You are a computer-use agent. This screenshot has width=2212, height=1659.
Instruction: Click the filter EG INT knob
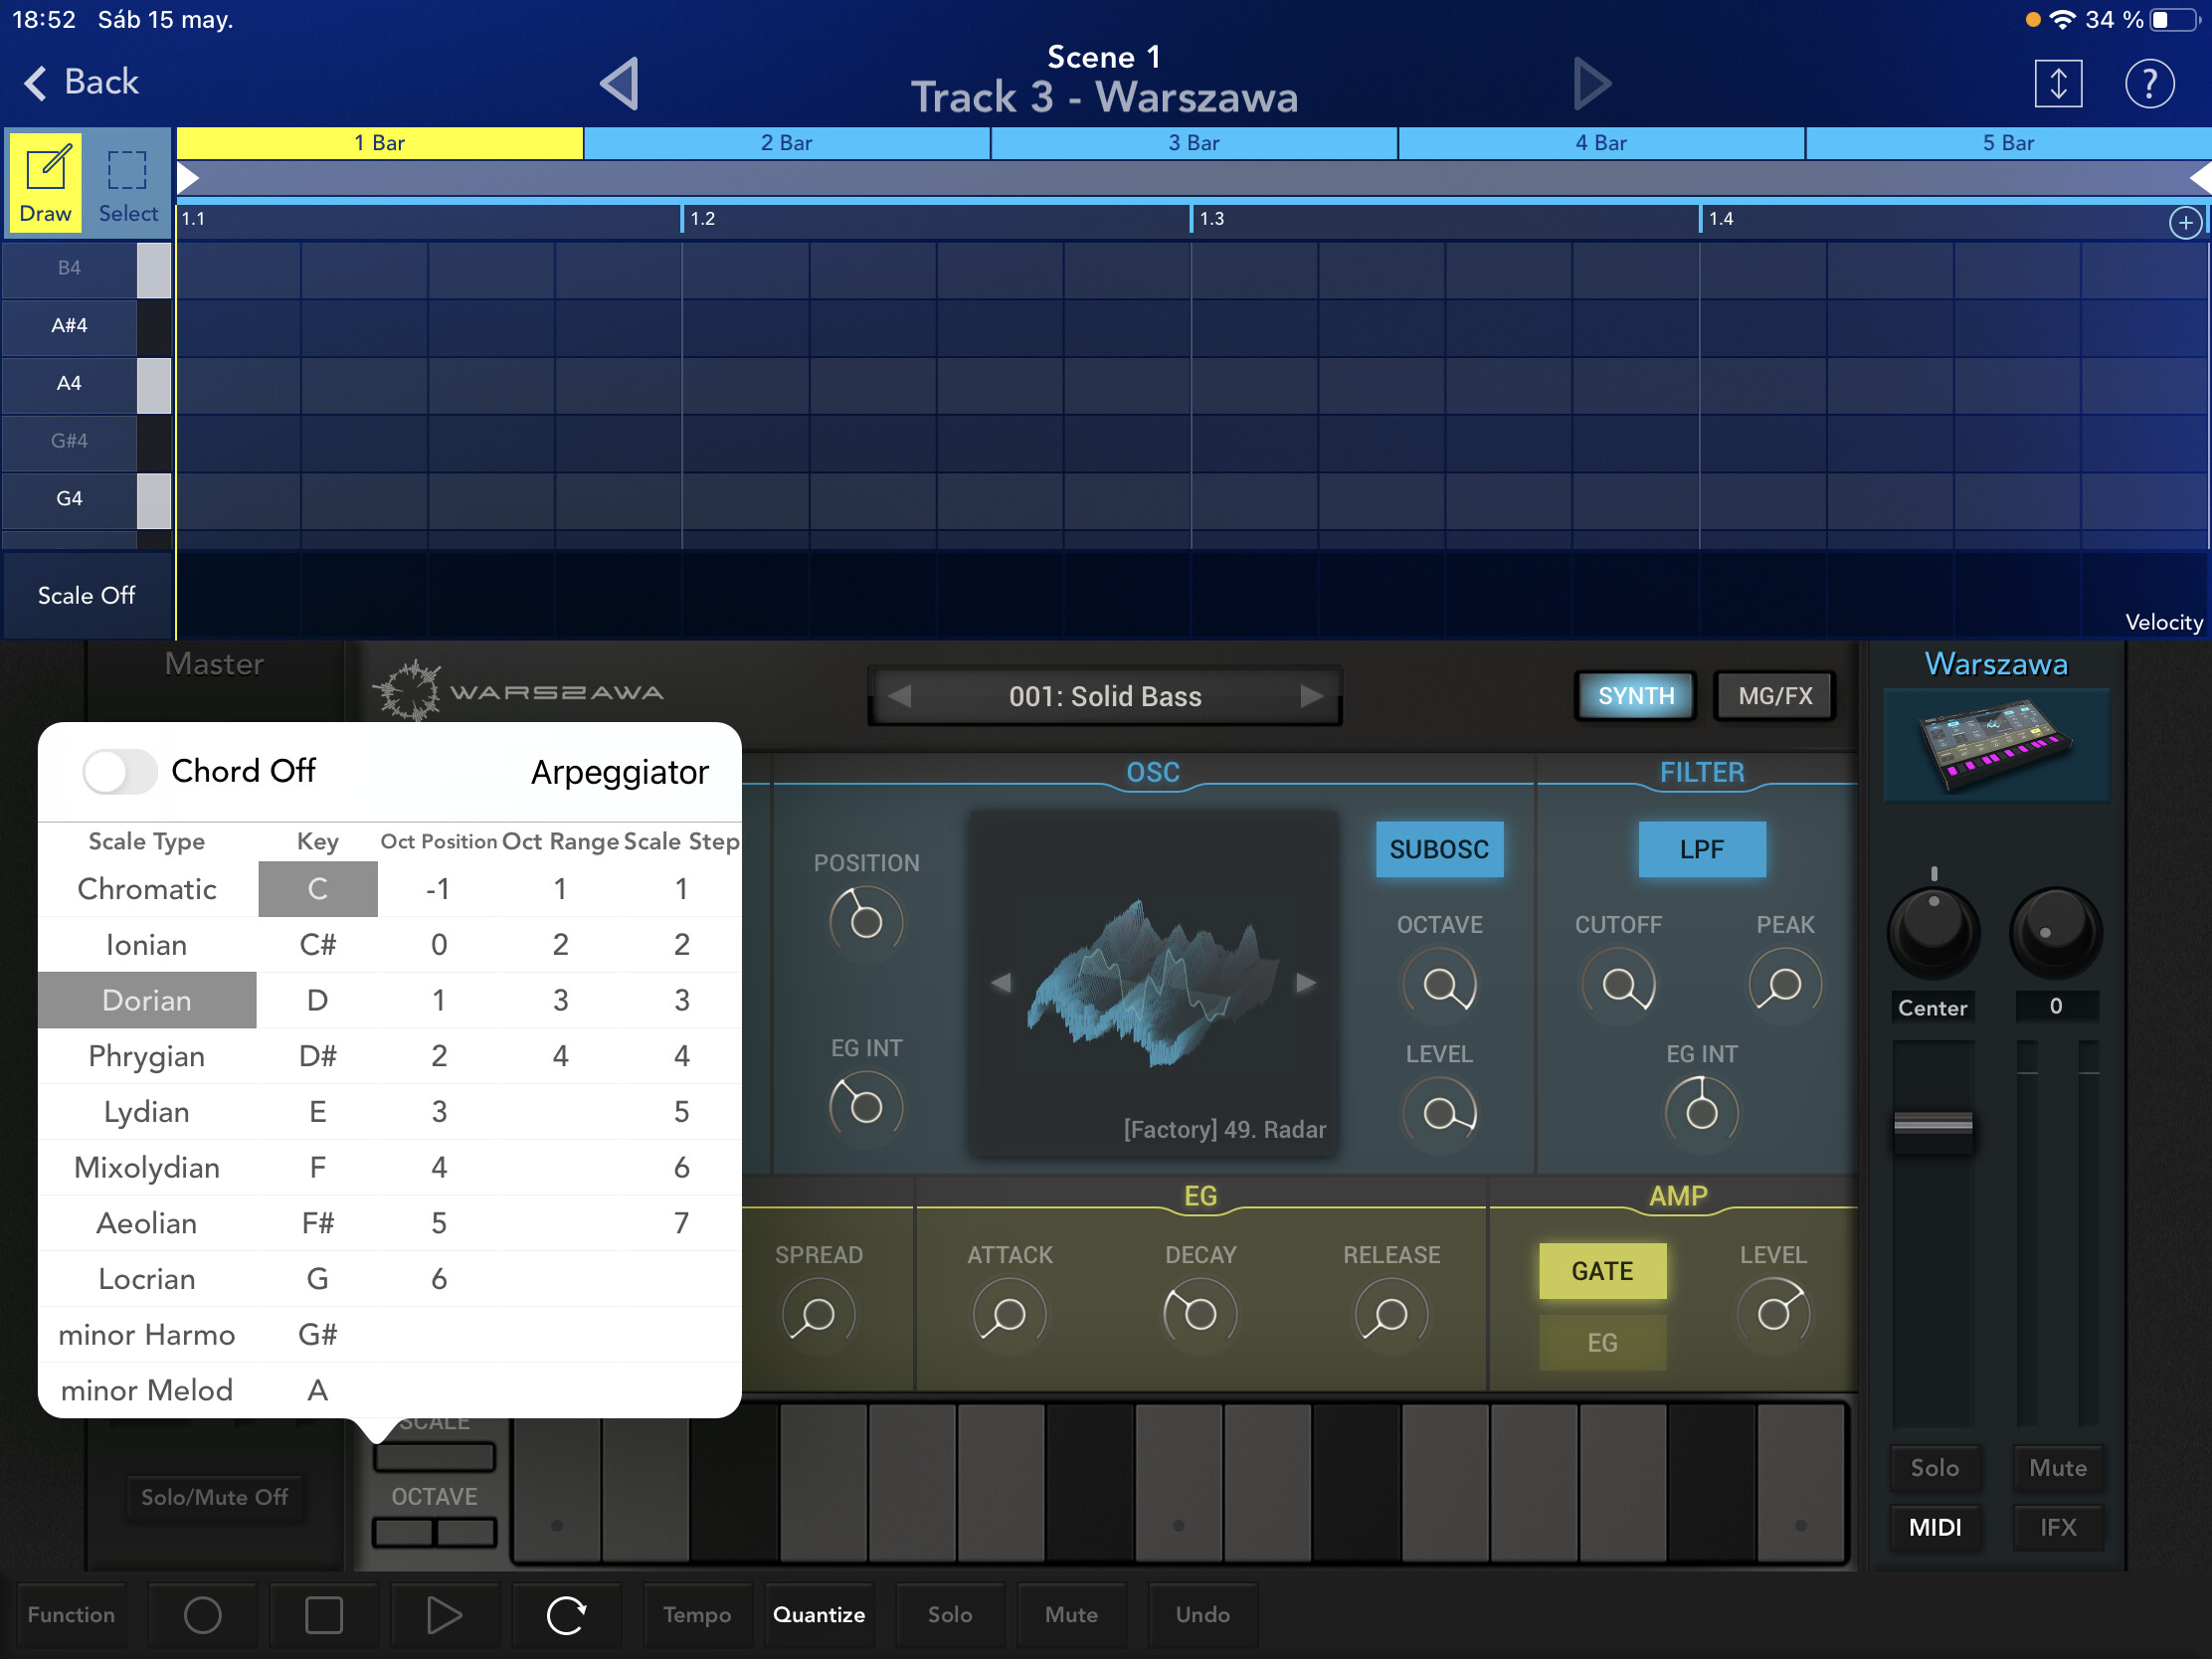(1702, 1111)
